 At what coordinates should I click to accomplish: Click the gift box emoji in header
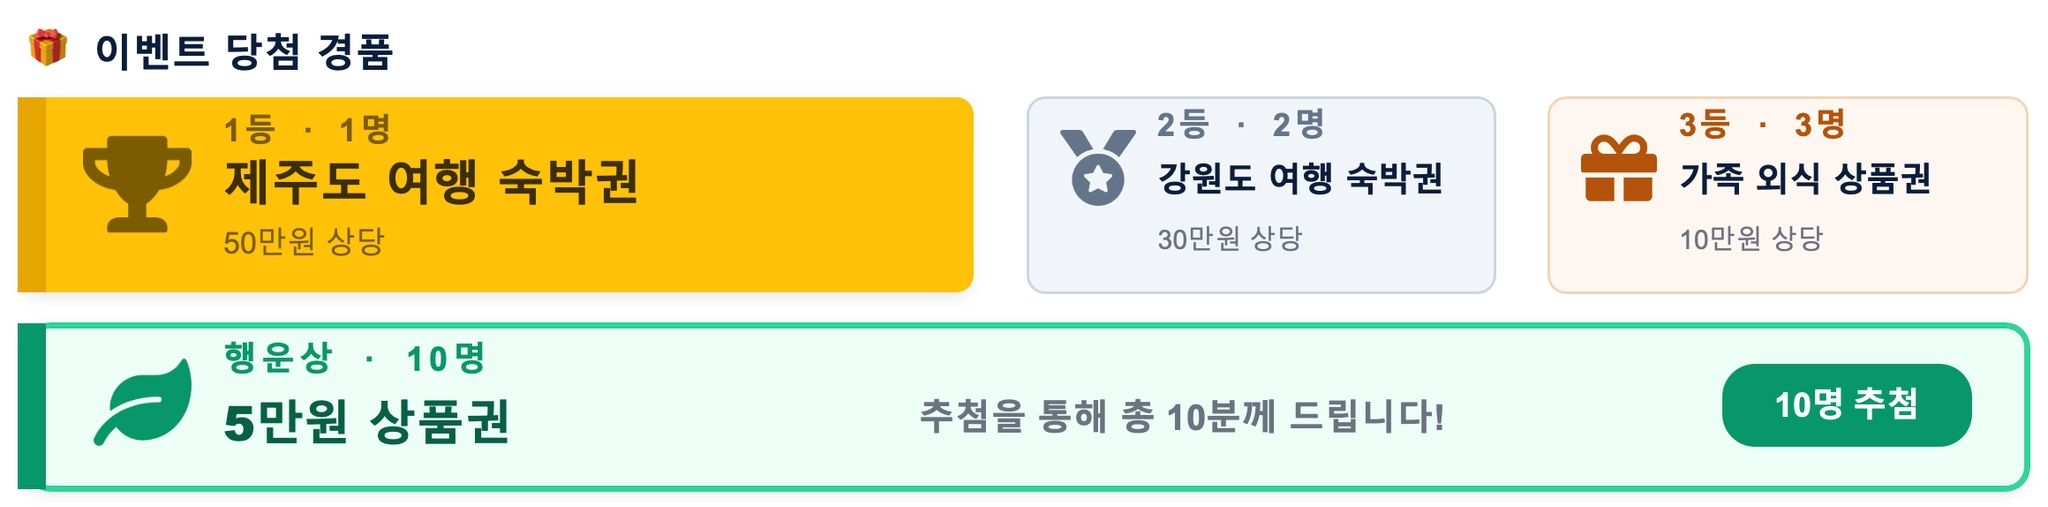click(47, 48)
